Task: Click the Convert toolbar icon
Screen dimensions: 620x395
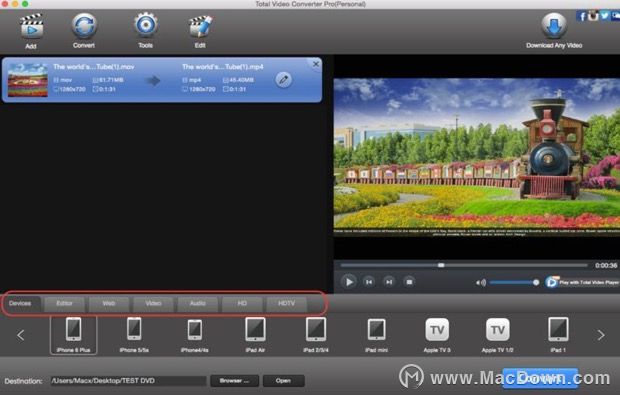Action: click(x=84, y=26)
